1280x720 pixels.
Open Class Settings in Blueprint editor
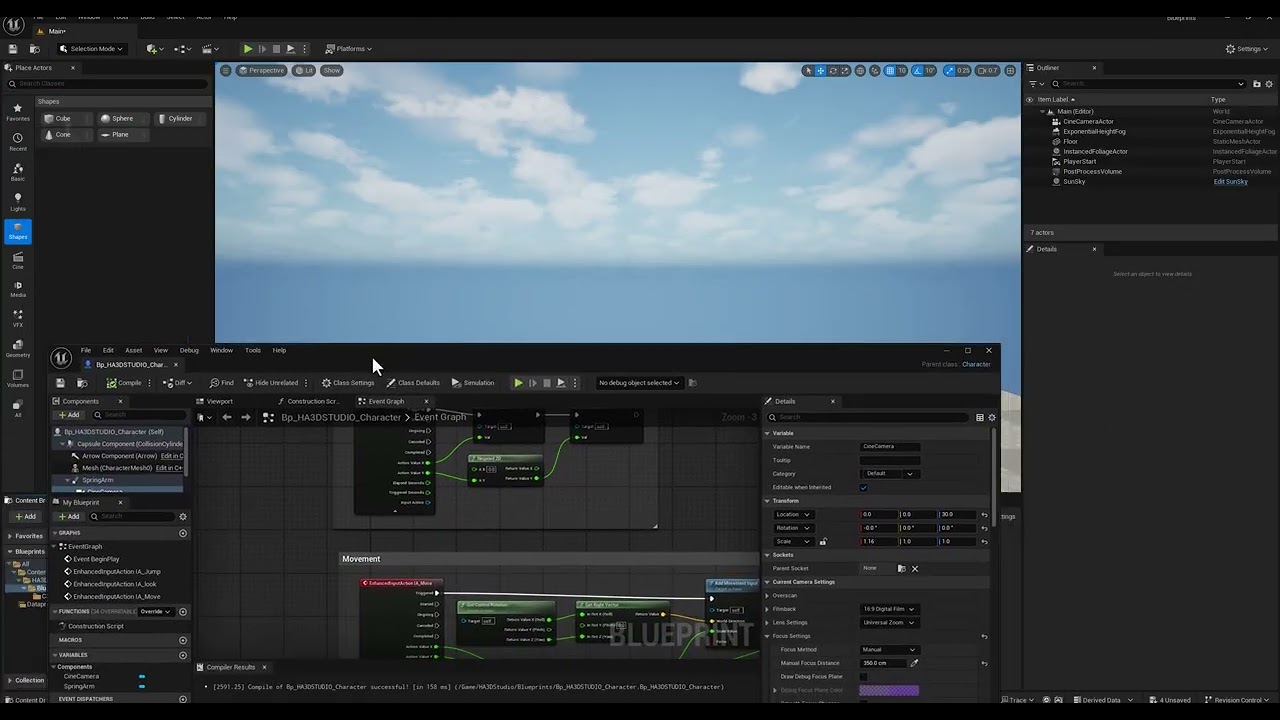pos(347,383)
